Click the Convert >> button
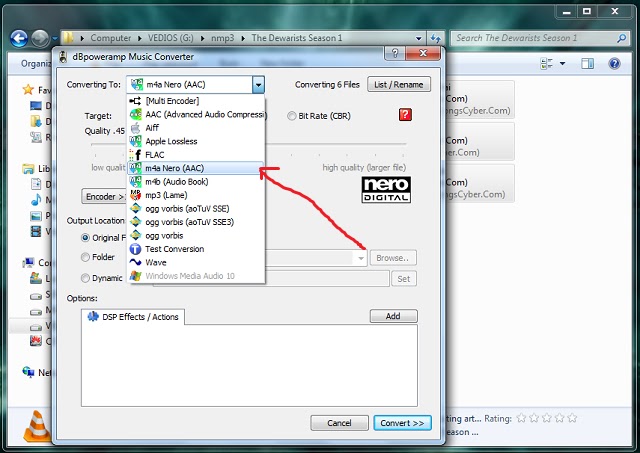Viewport: 640px width, 453px height. point(402,423)
